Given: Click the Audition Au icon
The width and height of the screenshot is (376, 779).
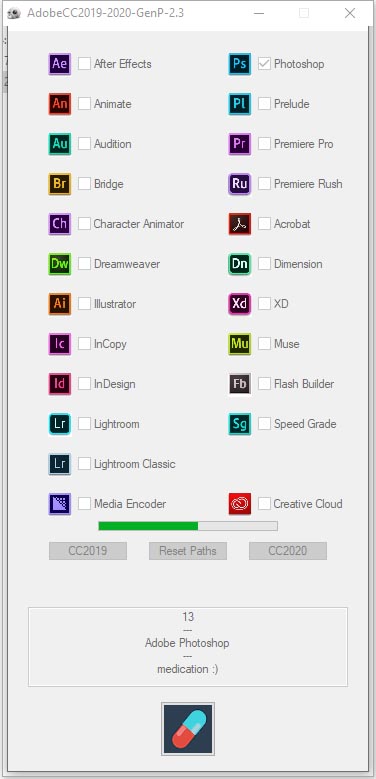Looking at the screenshot, I should click(x=60, y=144).
